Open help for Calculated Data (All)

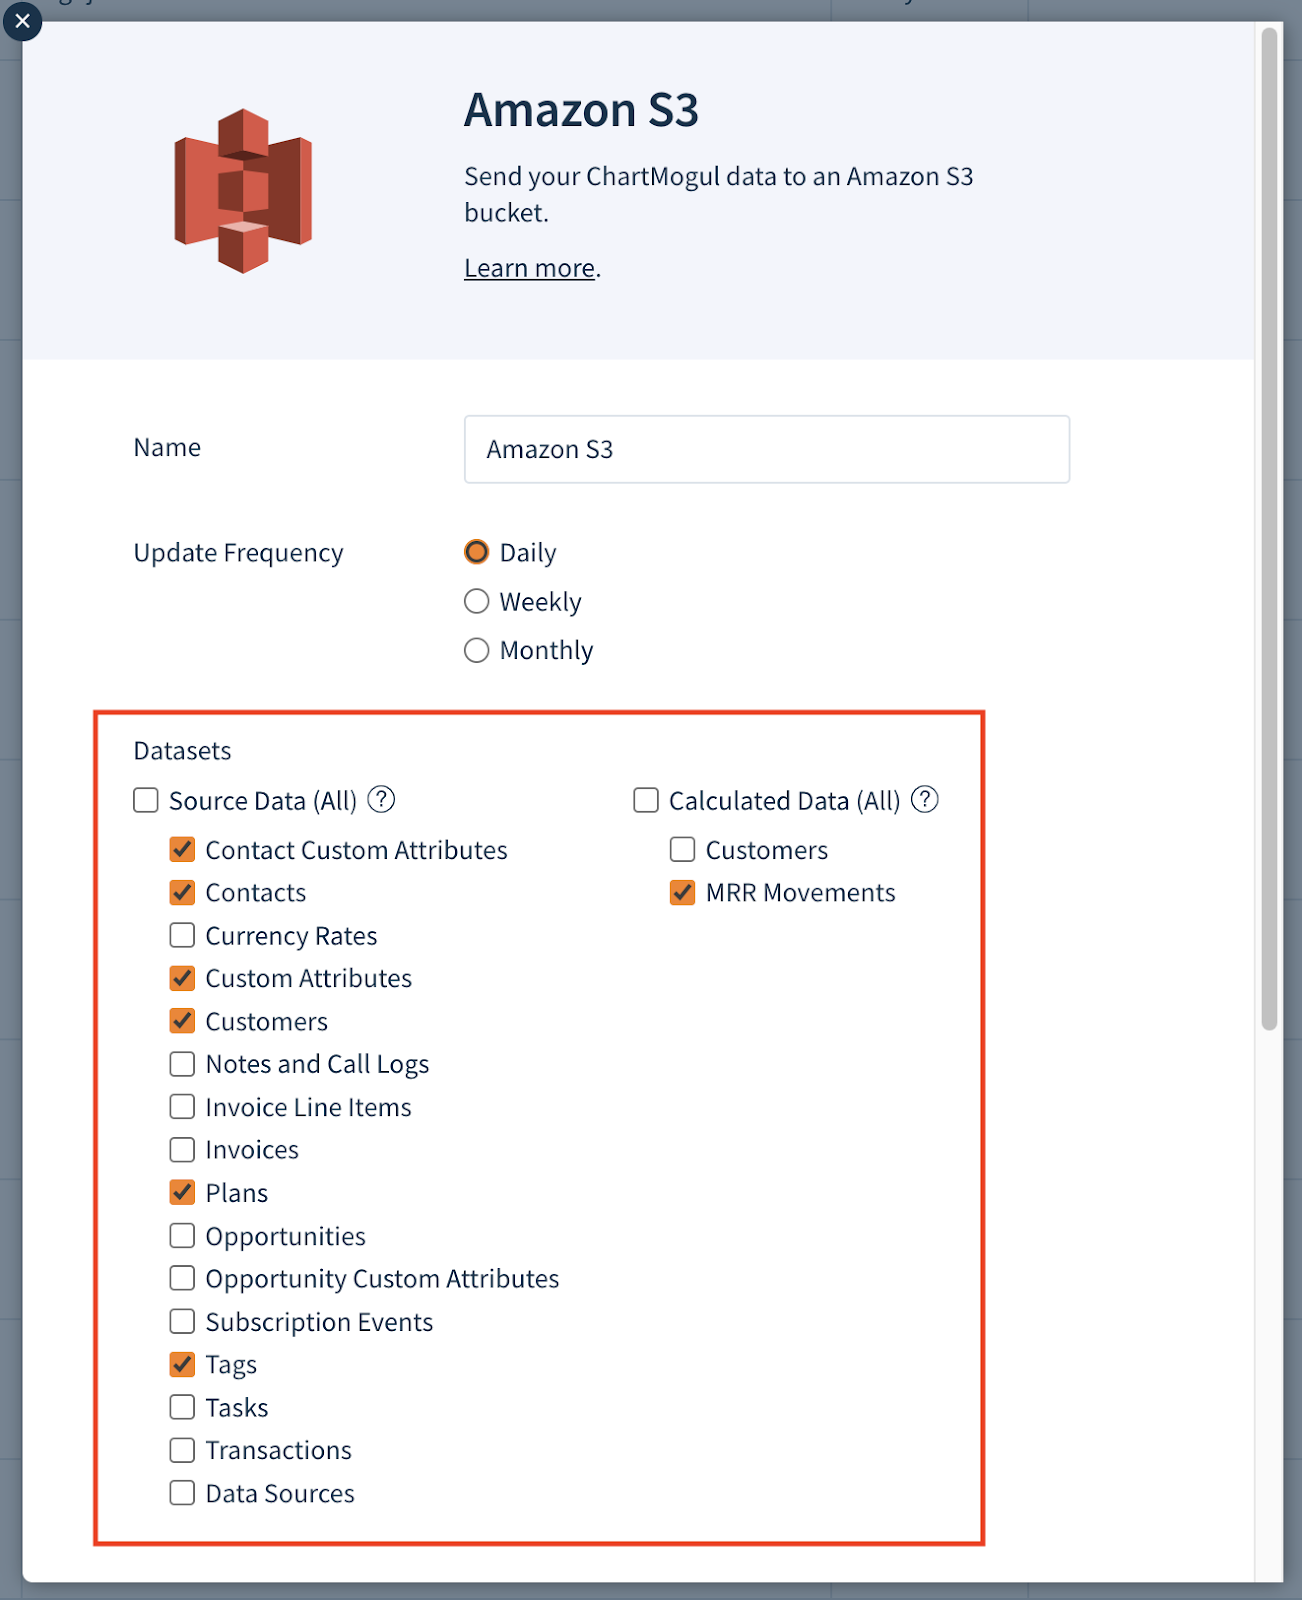925,800
